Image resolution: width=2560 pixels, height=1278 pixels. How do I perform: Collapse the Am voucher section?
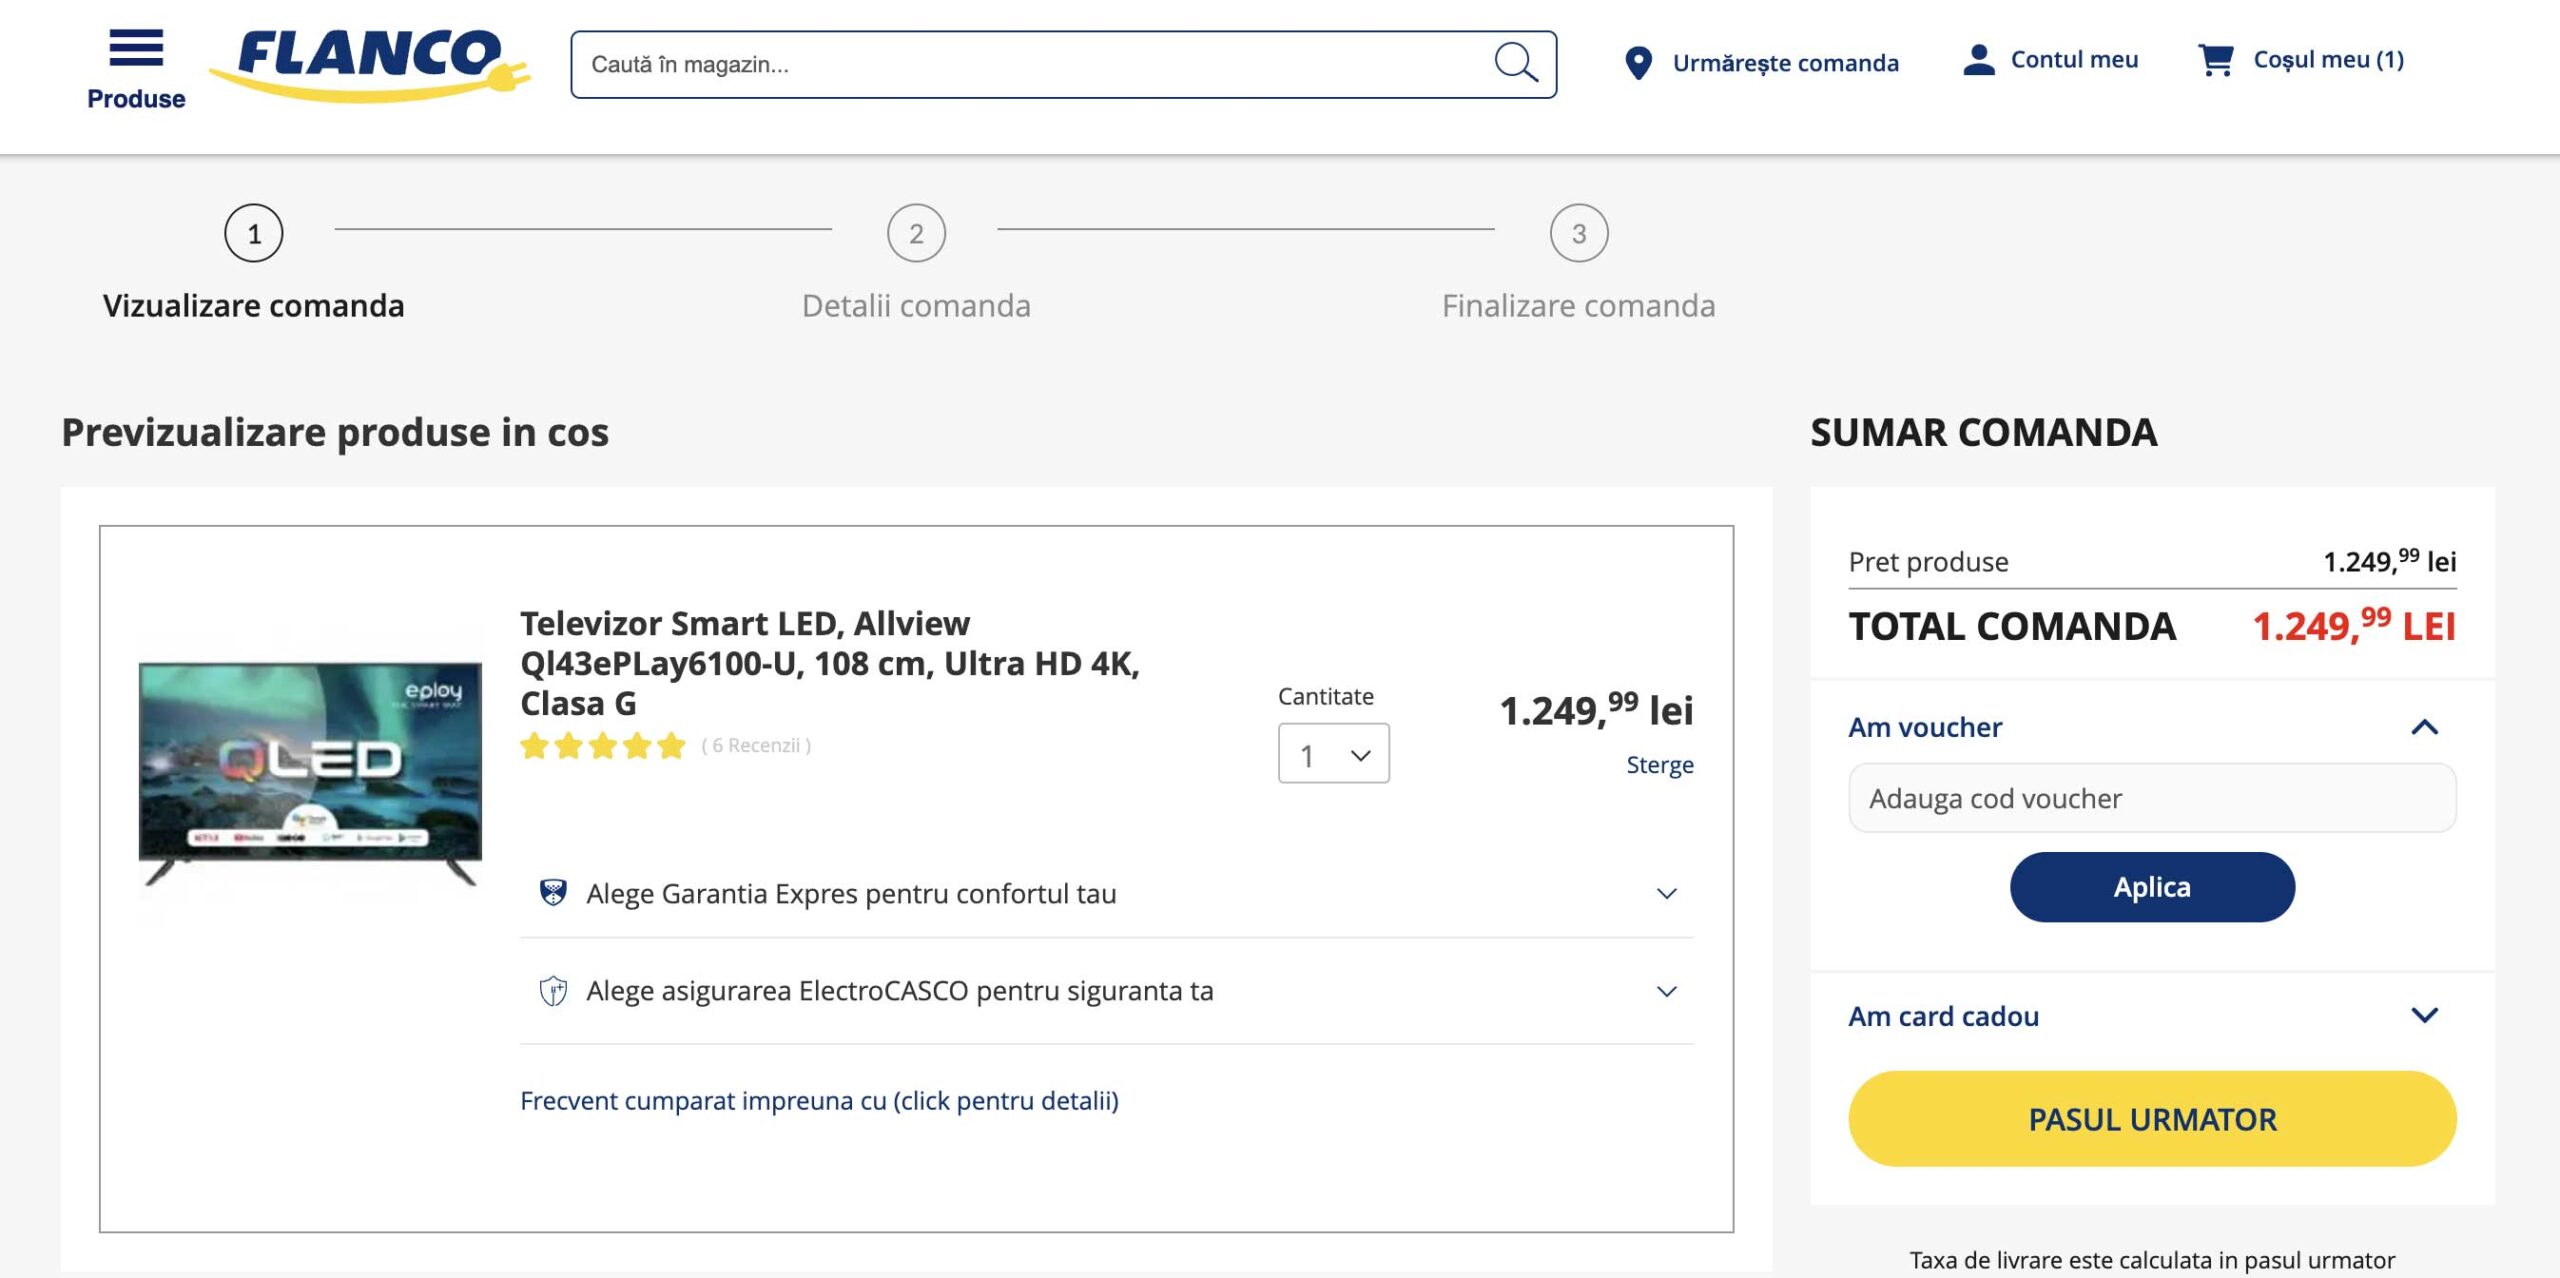tap(2424, 727)
